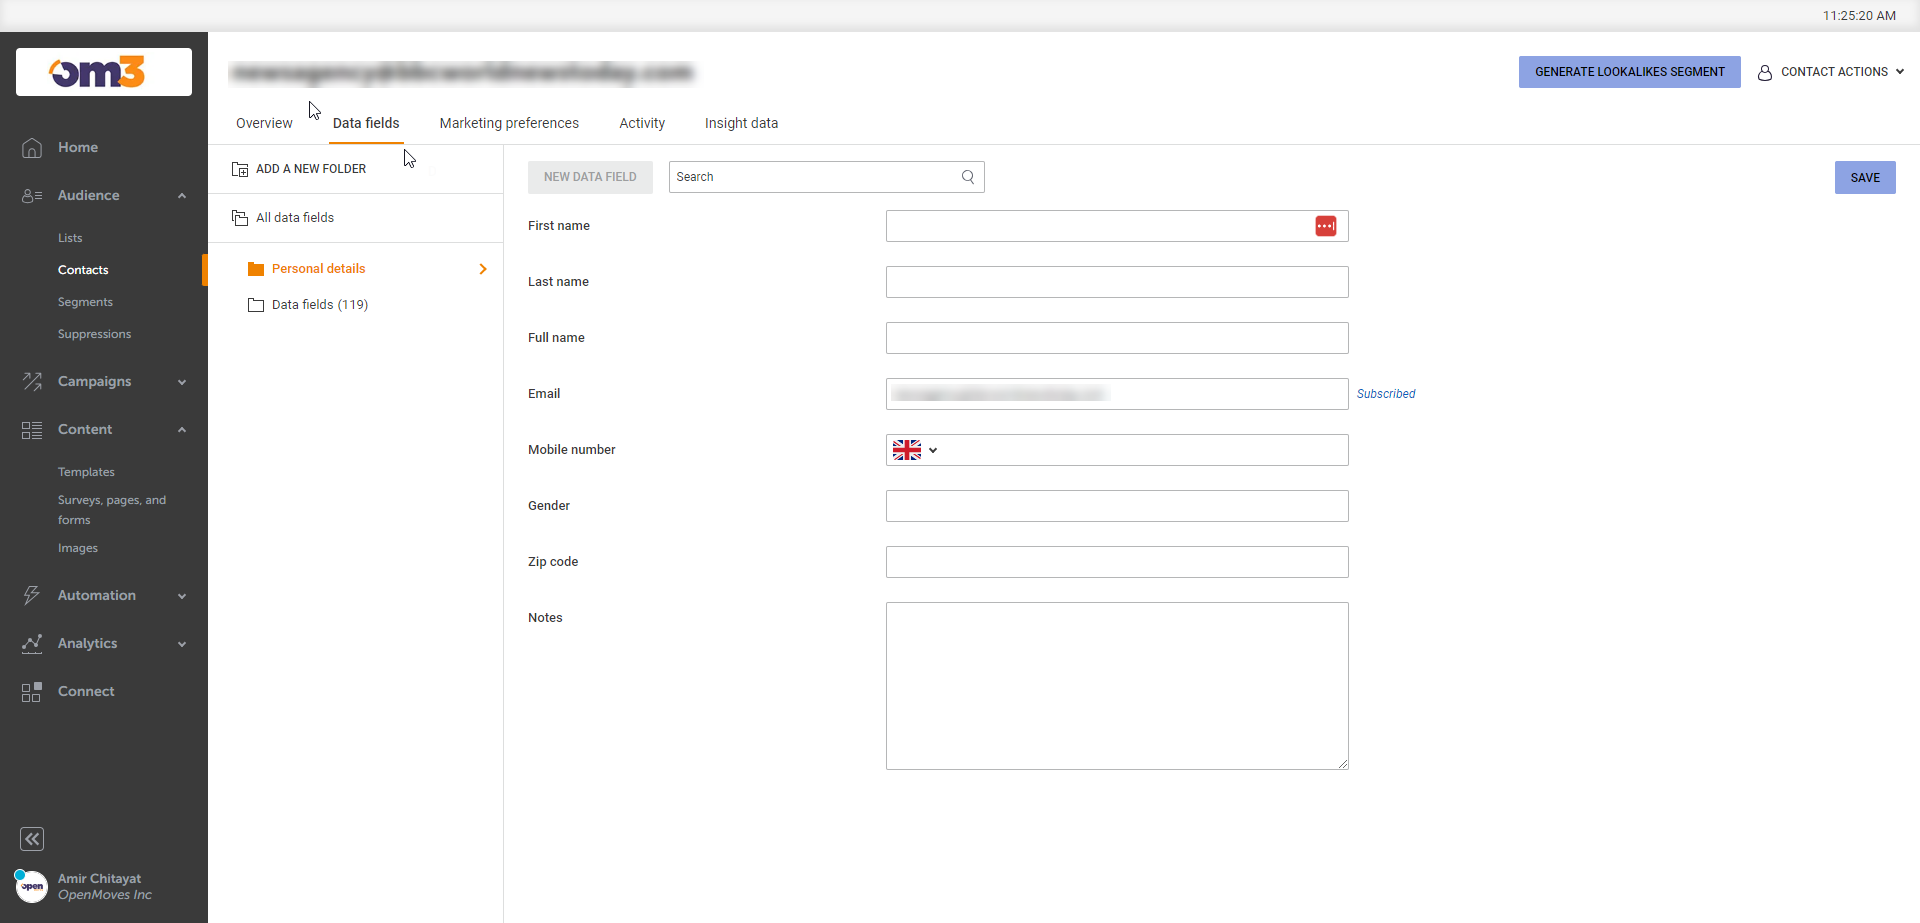Click Add a New Folder
This screenshot has width=1920, height=923.
[310, 169]
